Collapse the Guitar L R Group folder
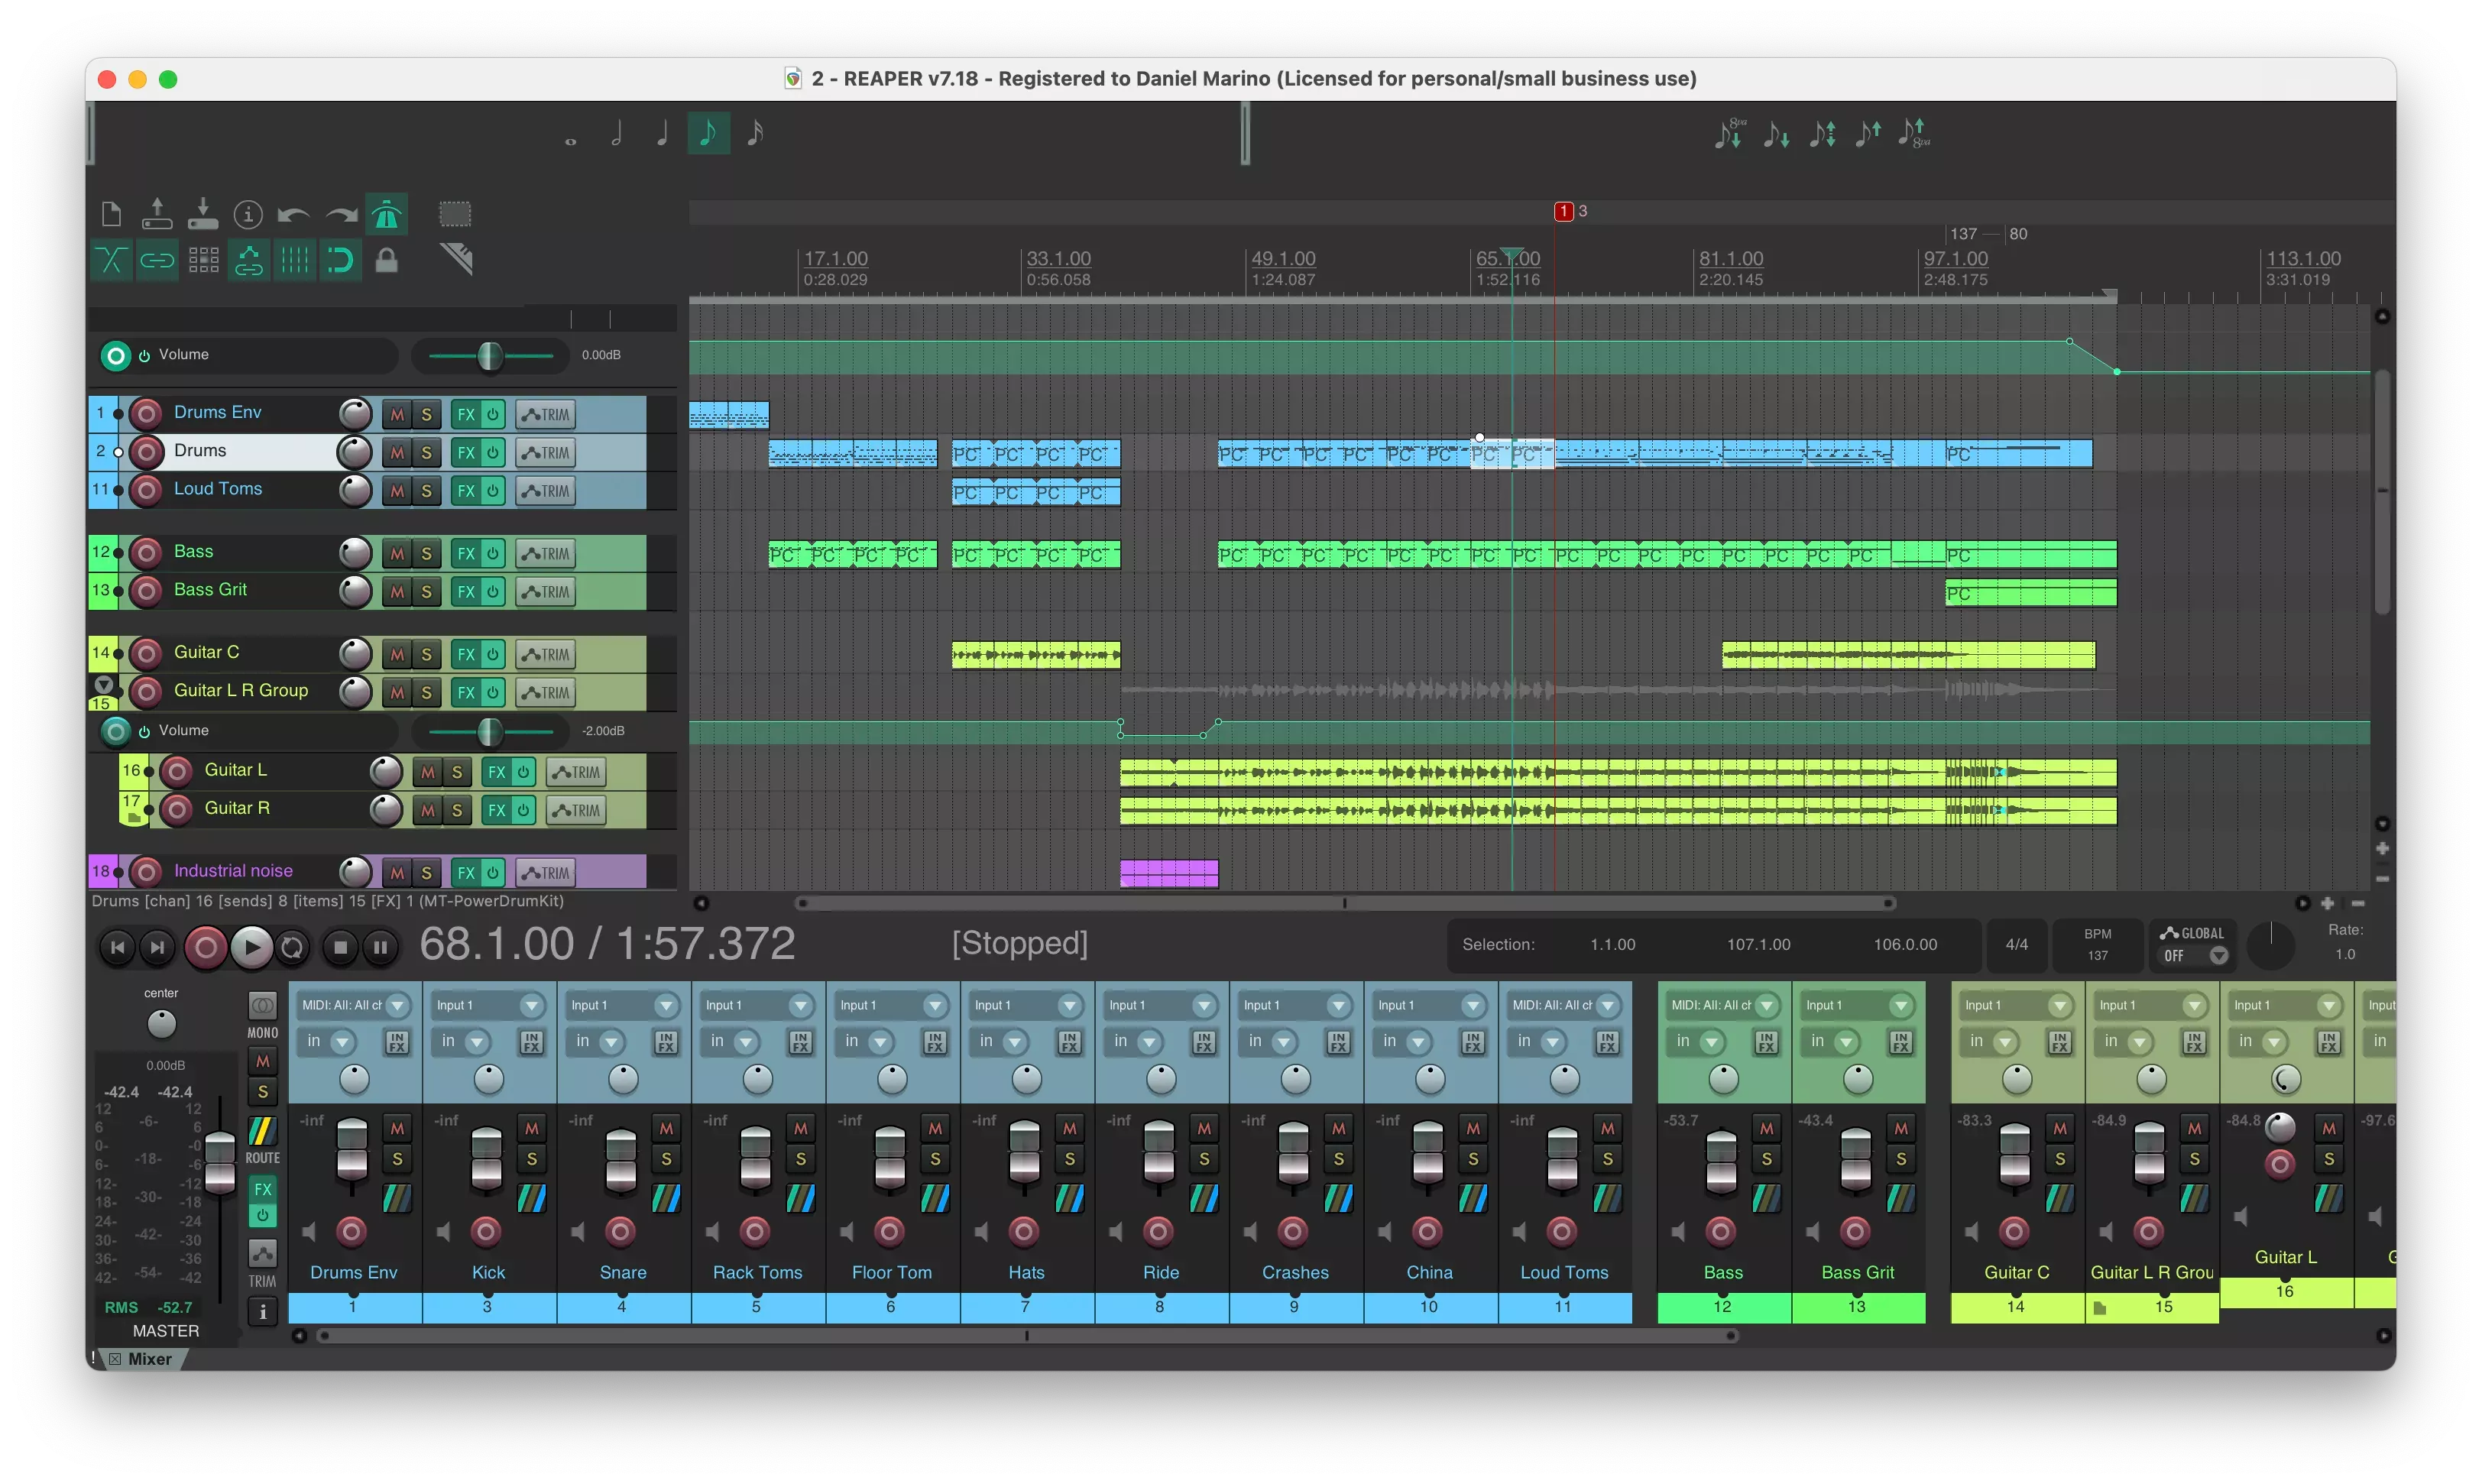This screenshot has height=1484, width=2482. [104, 685]
